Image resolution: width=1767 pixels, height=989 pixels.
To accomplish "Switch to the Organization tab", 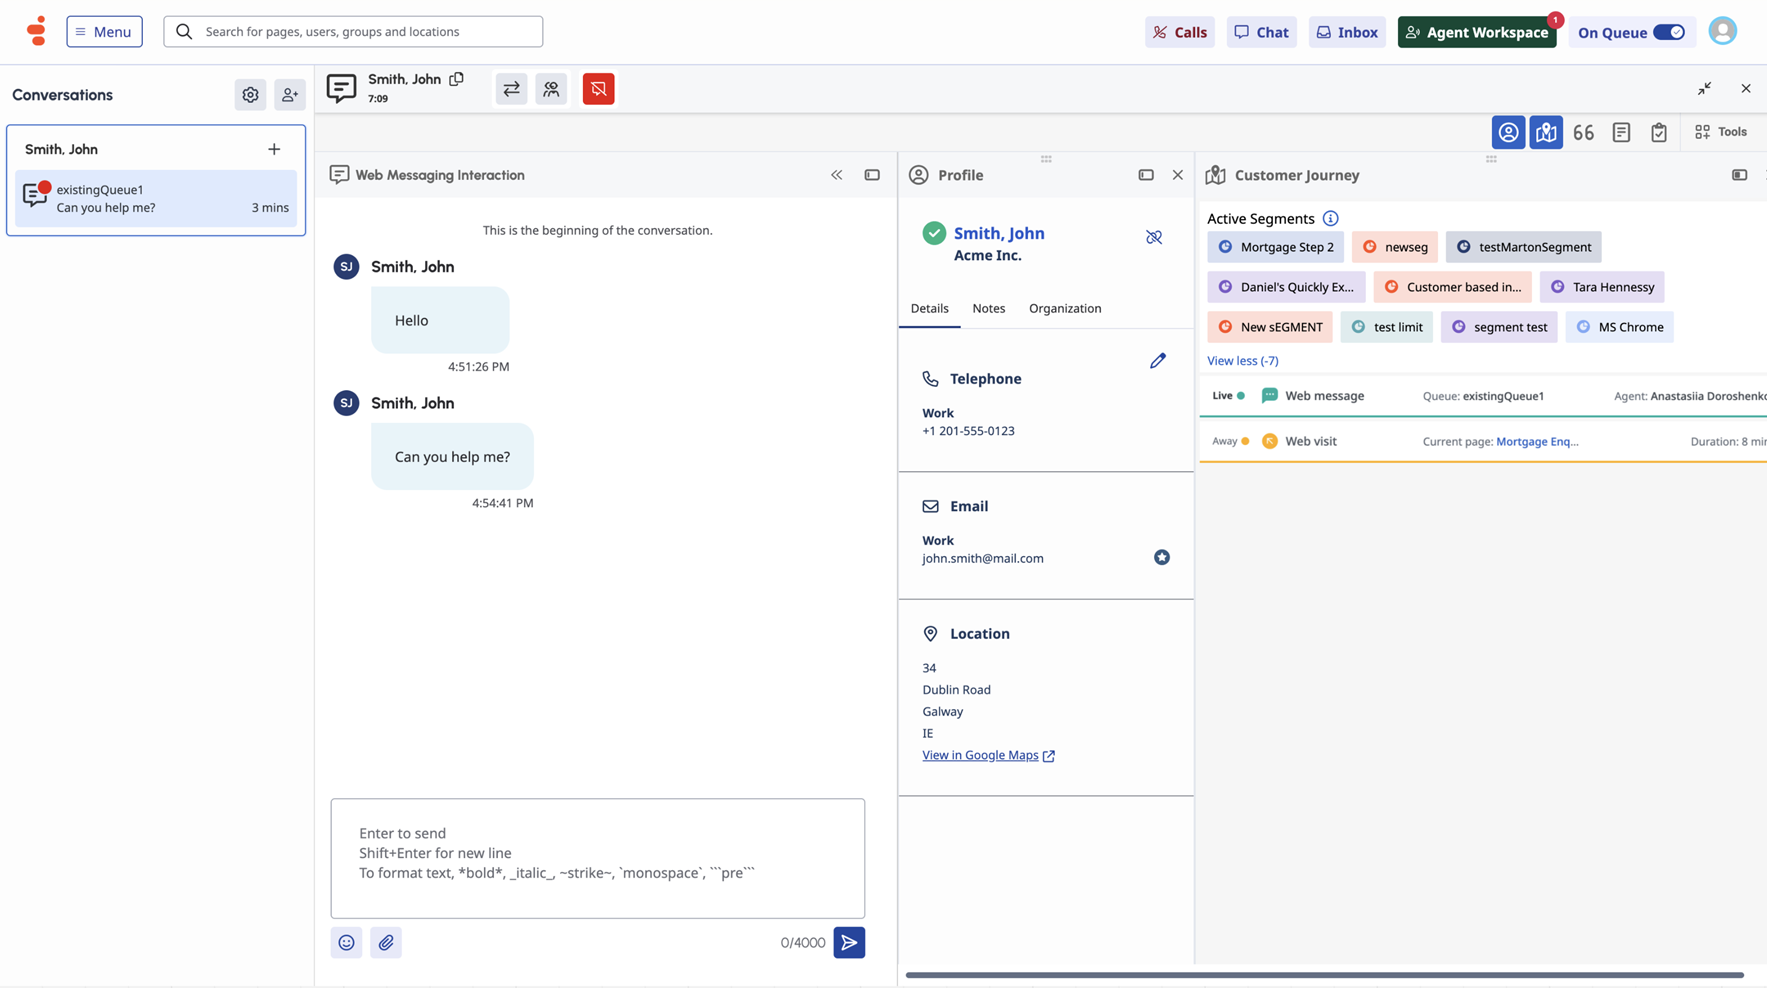I will [x=1064, y=309].
